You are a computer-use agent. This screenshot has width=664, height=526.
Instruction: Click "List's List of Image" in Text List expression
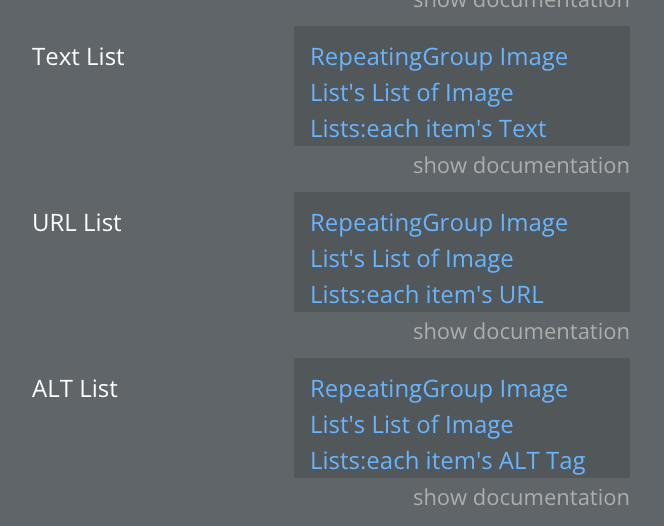coord(412,93)
